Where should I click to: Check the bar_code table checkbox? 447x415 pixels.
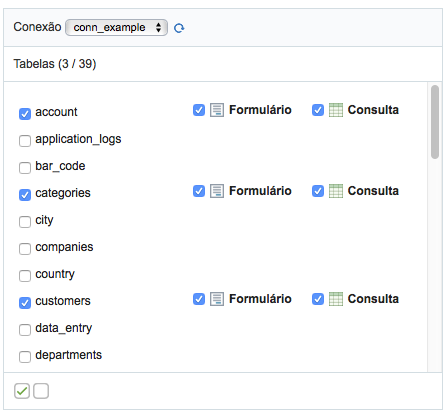25,168
